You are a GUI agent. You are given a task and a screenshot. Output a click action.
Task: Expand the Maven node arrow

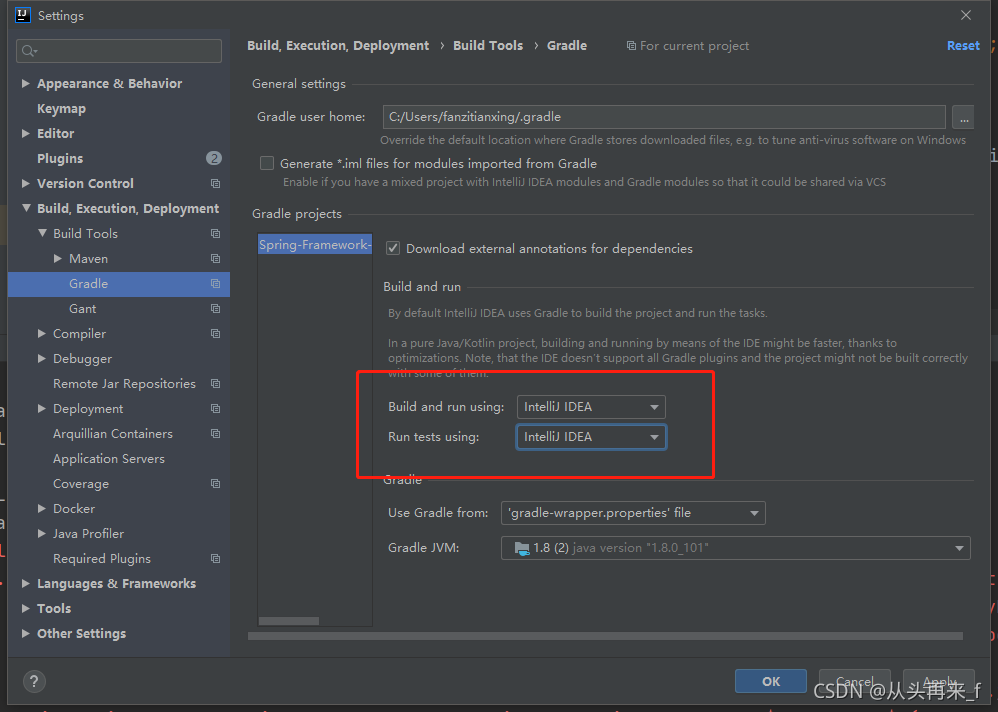(x=58, y=258)
